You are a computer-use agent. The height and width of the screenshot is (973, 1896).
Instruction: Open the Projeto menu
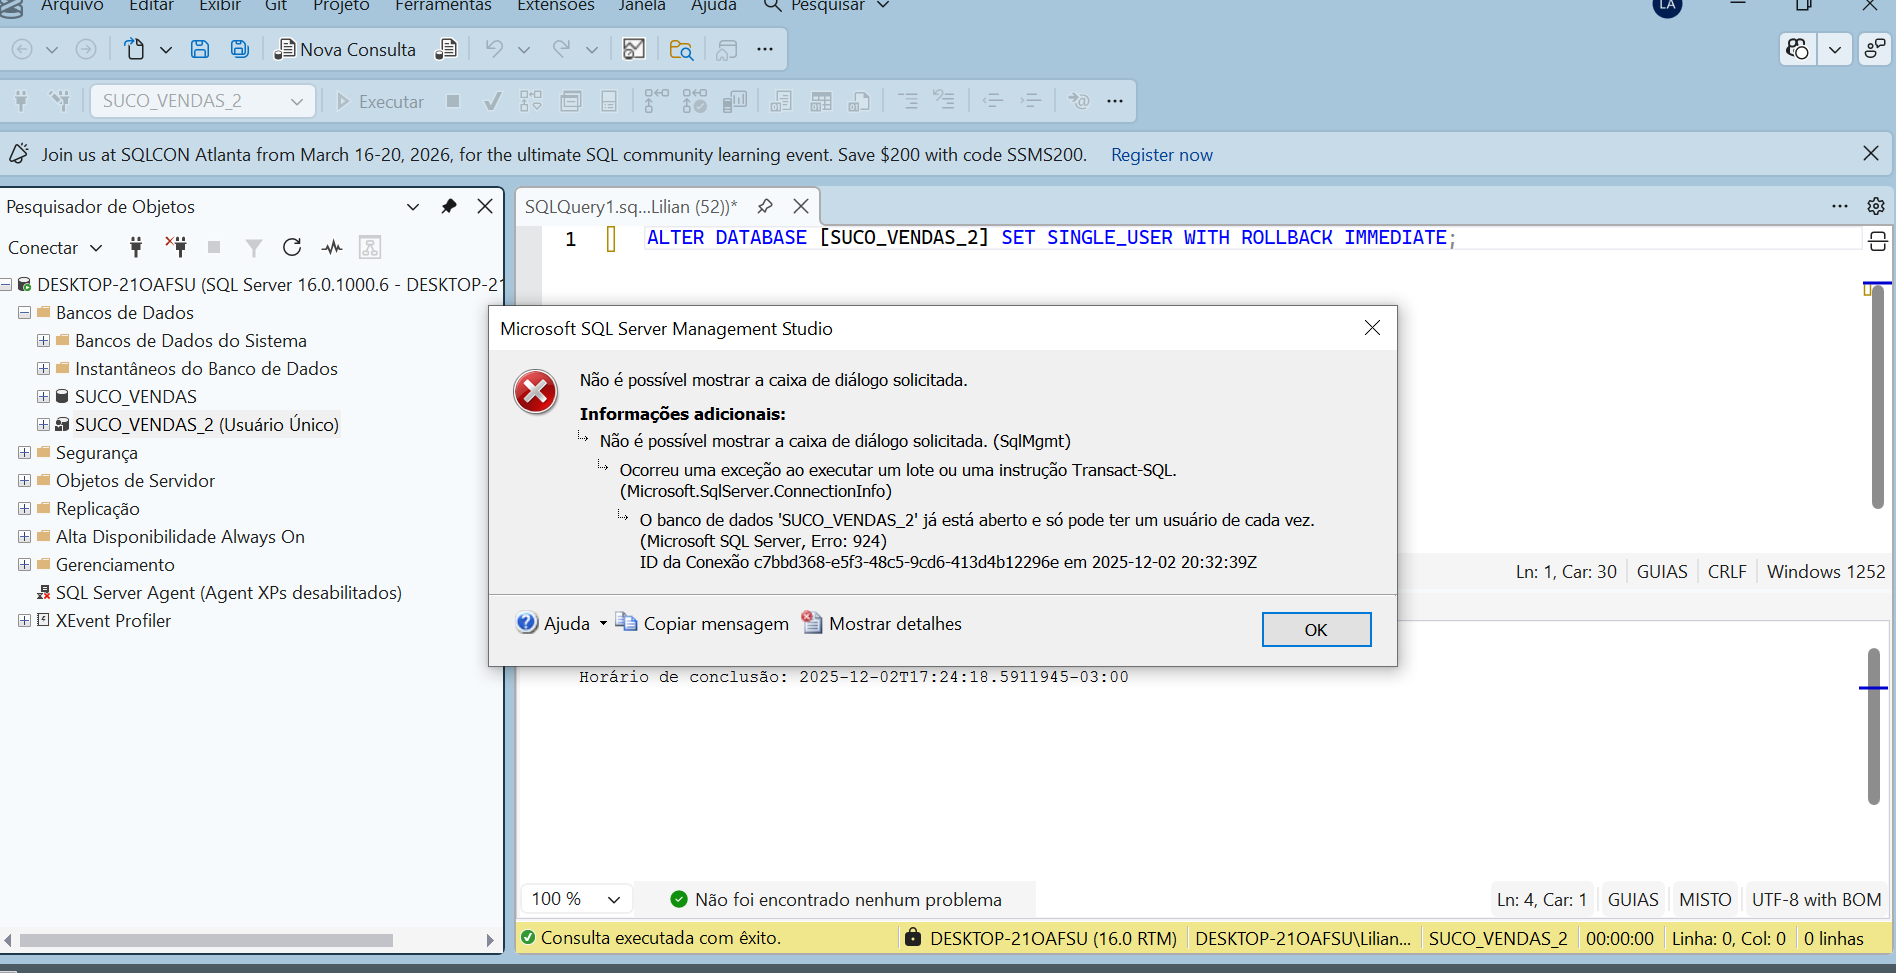tap(341, 6)
